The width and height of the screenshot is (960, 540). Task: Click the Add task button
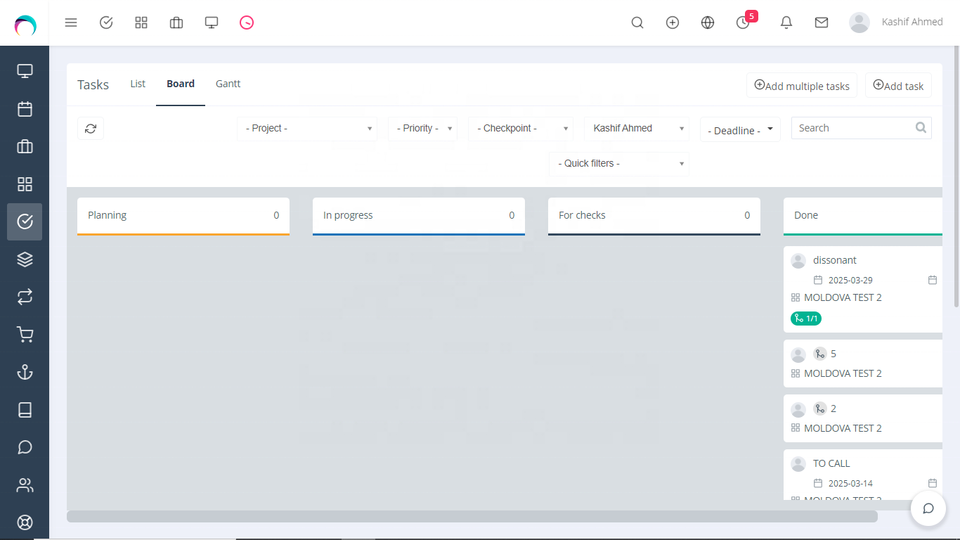coord(898,86)
